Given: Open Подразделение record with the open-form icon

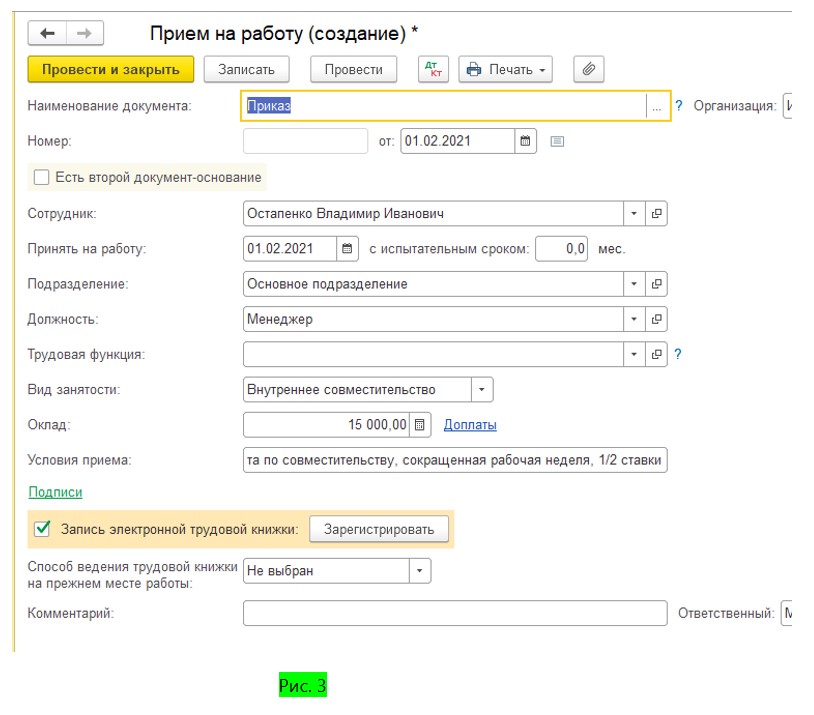Looking at the screenshot, I should [656, 284].
